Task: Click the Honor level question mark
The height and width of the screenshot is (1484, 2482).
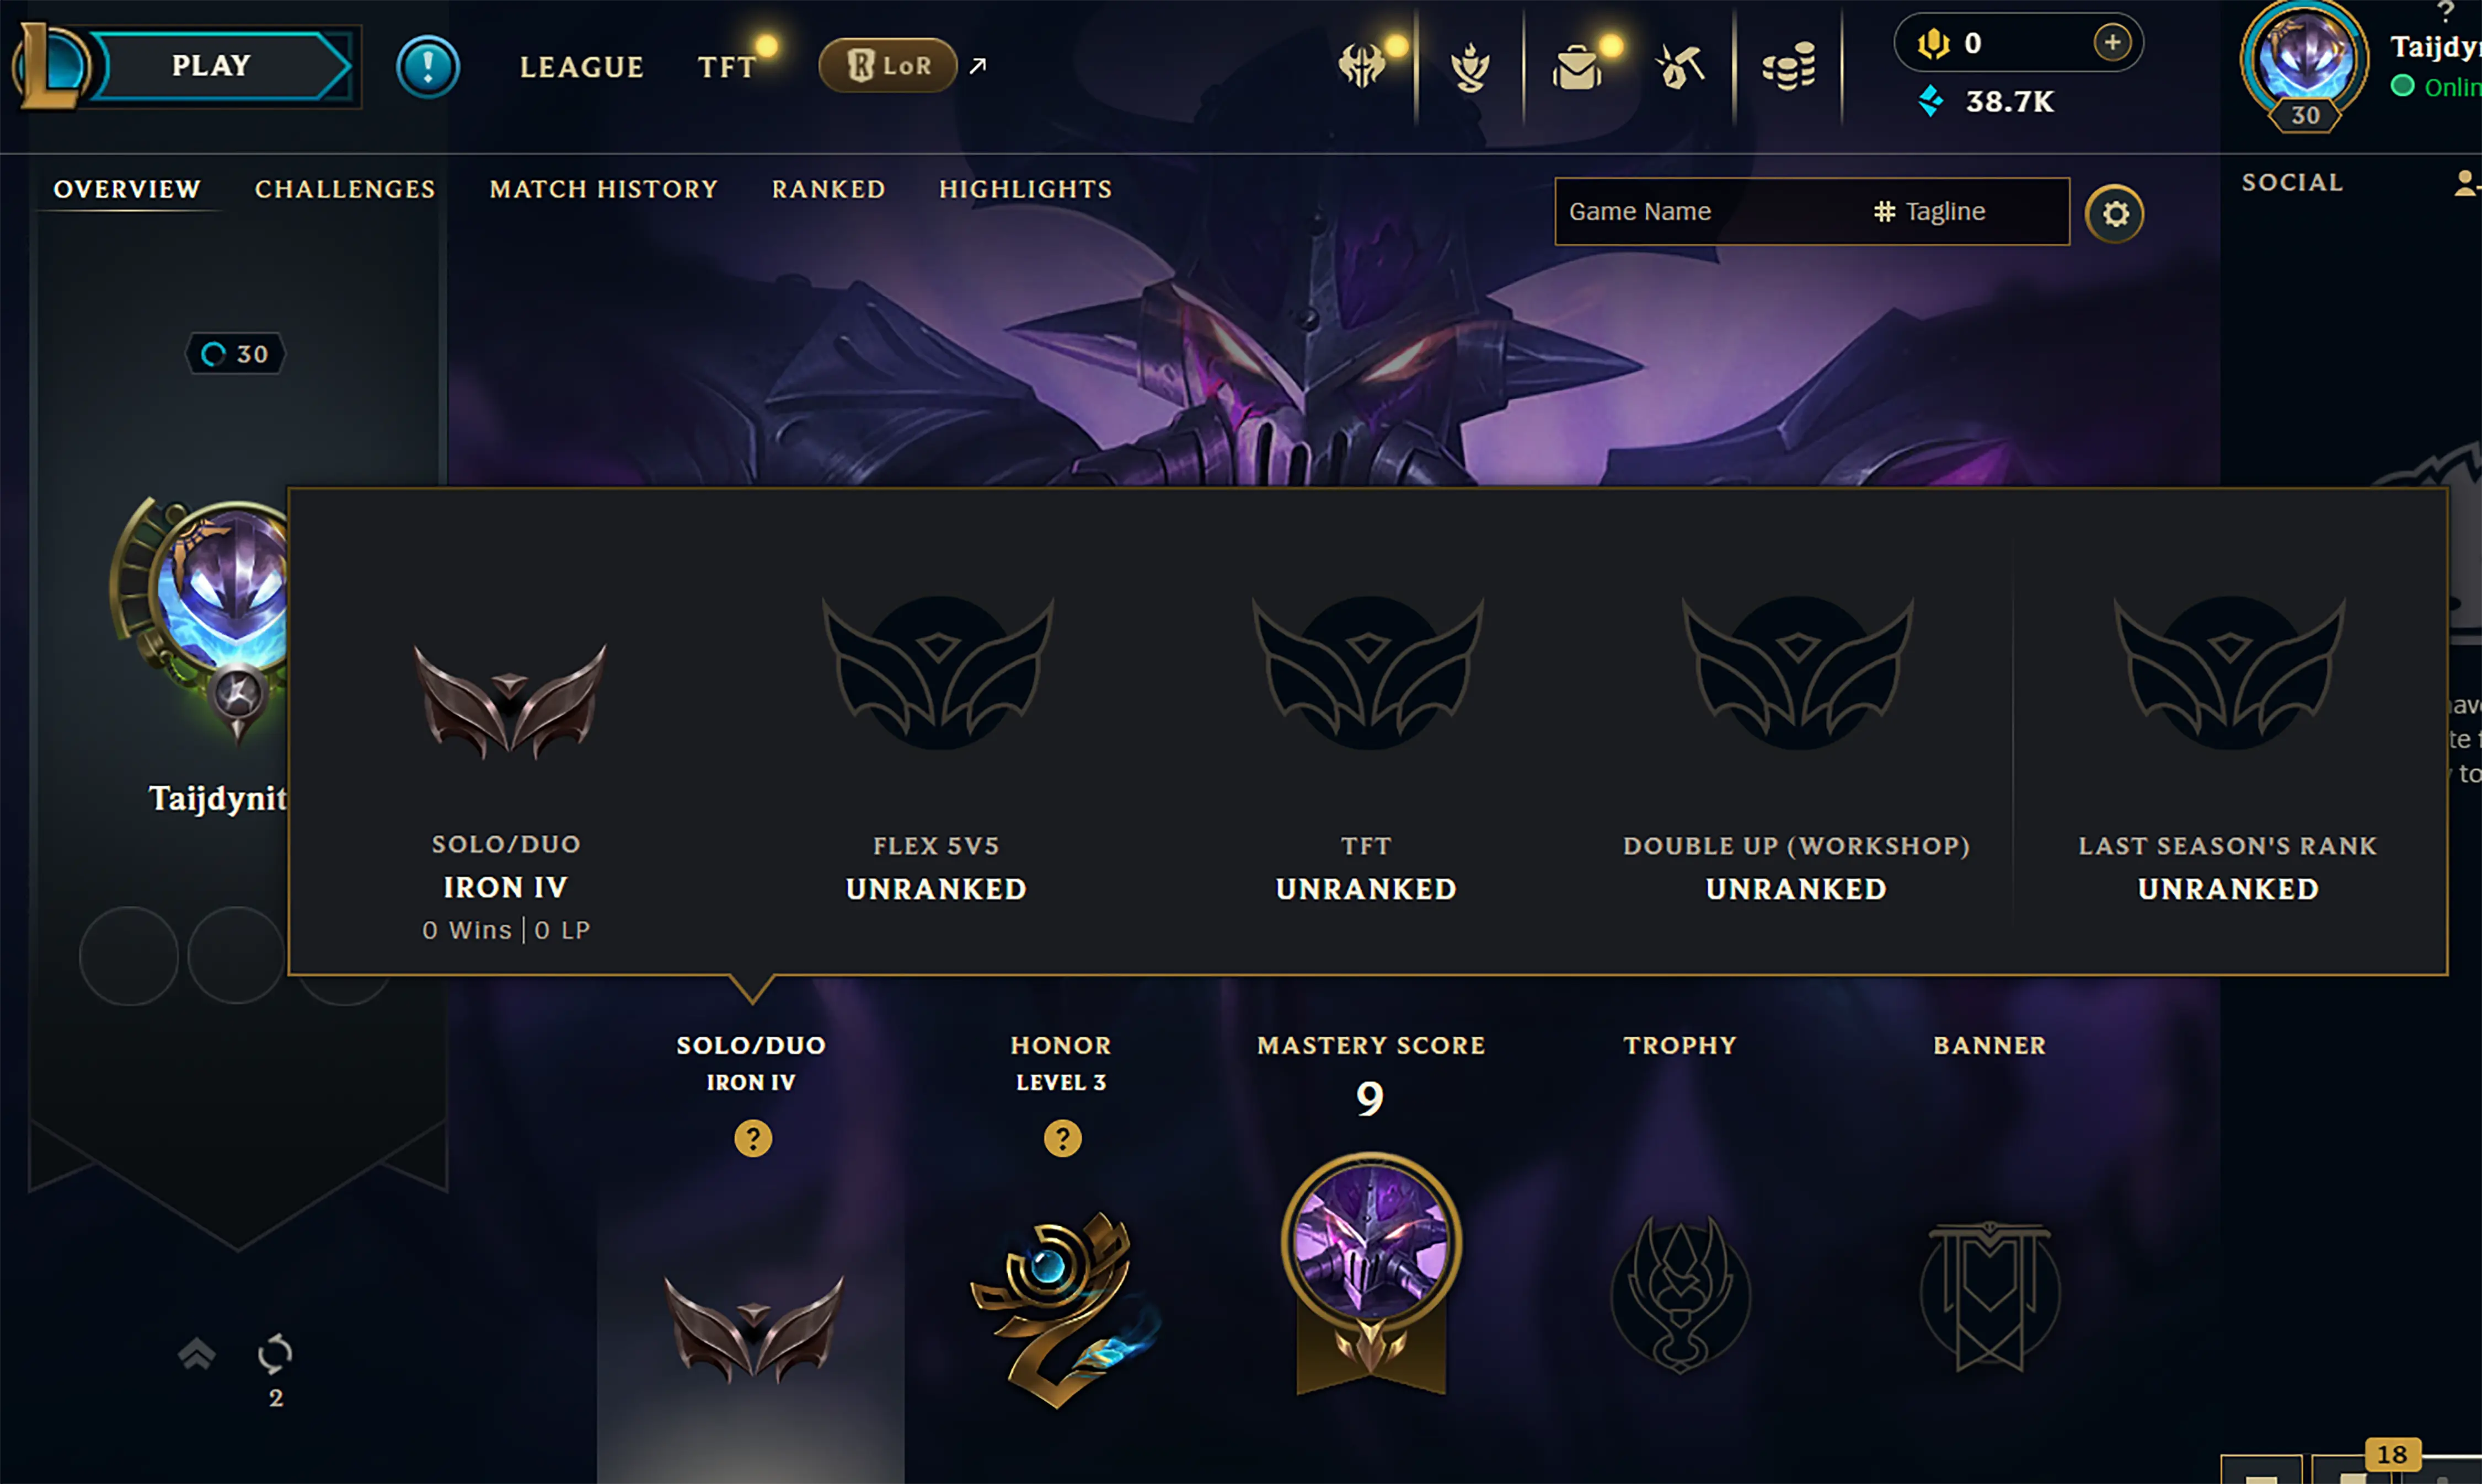Action: point(1062,1138)
